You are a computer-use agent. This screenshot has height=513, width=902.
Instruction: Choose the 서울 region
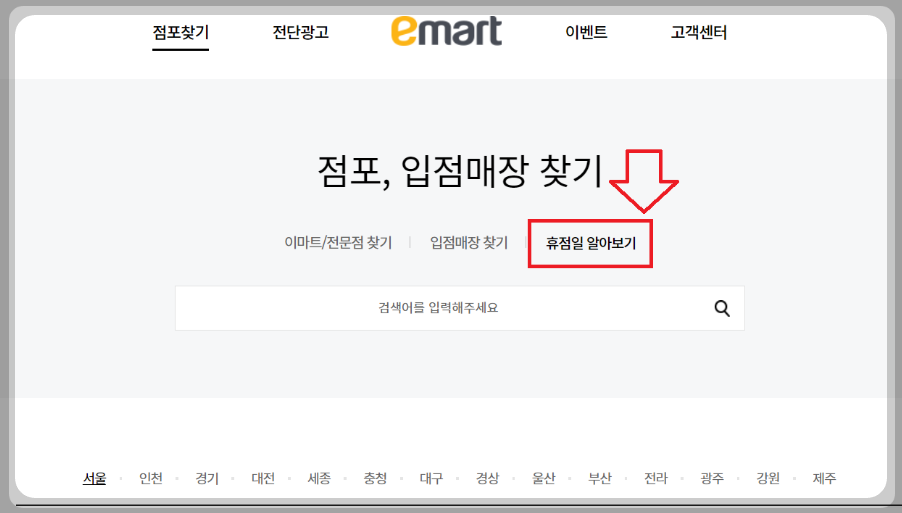tap(94, 478)
